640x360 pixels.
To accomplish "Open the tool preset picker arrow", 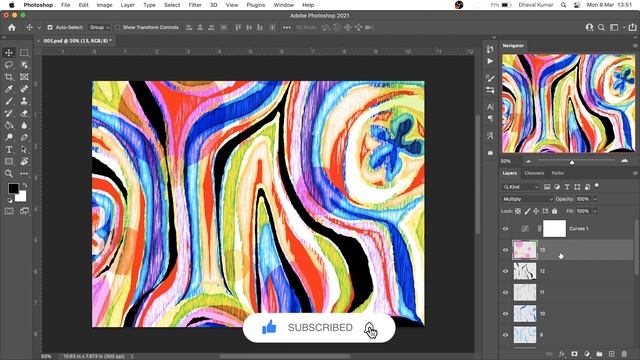I will [39, 28].
